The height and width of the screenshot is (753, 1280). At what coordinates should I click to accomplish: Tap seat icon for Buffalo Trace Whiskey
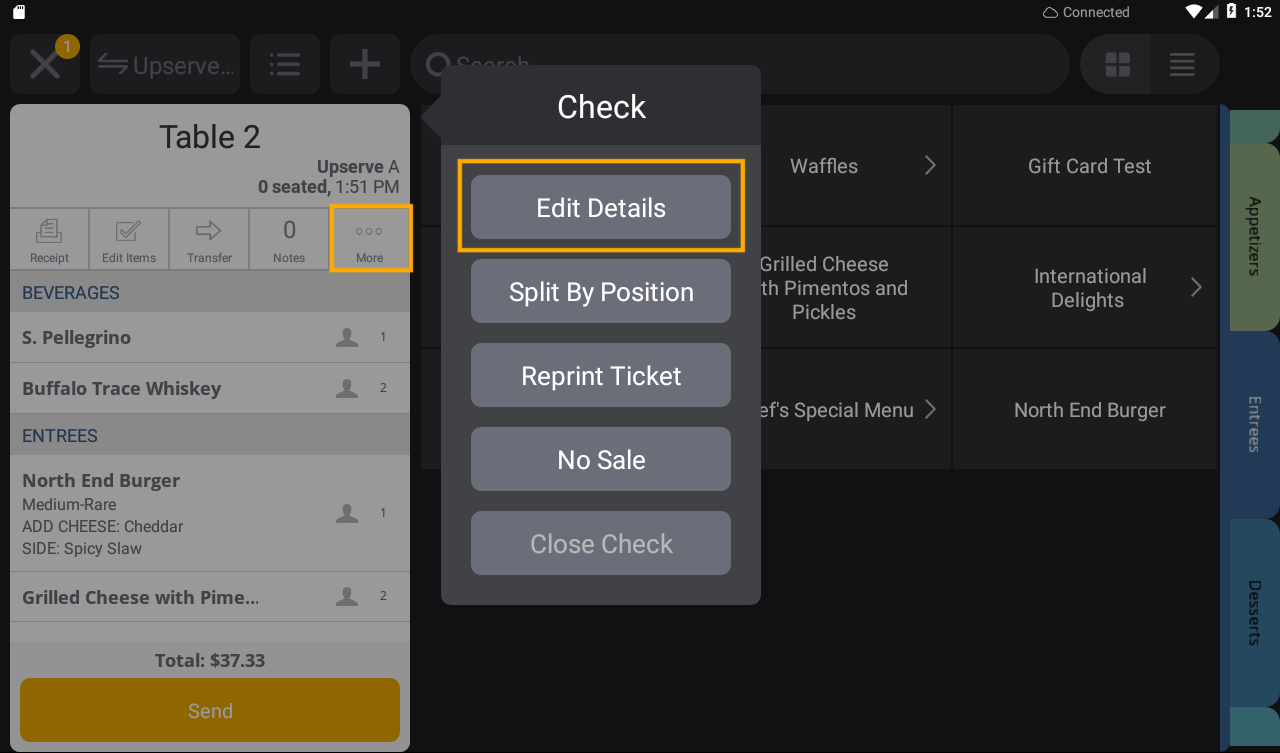pyautogui.click(x=347, y=388)
